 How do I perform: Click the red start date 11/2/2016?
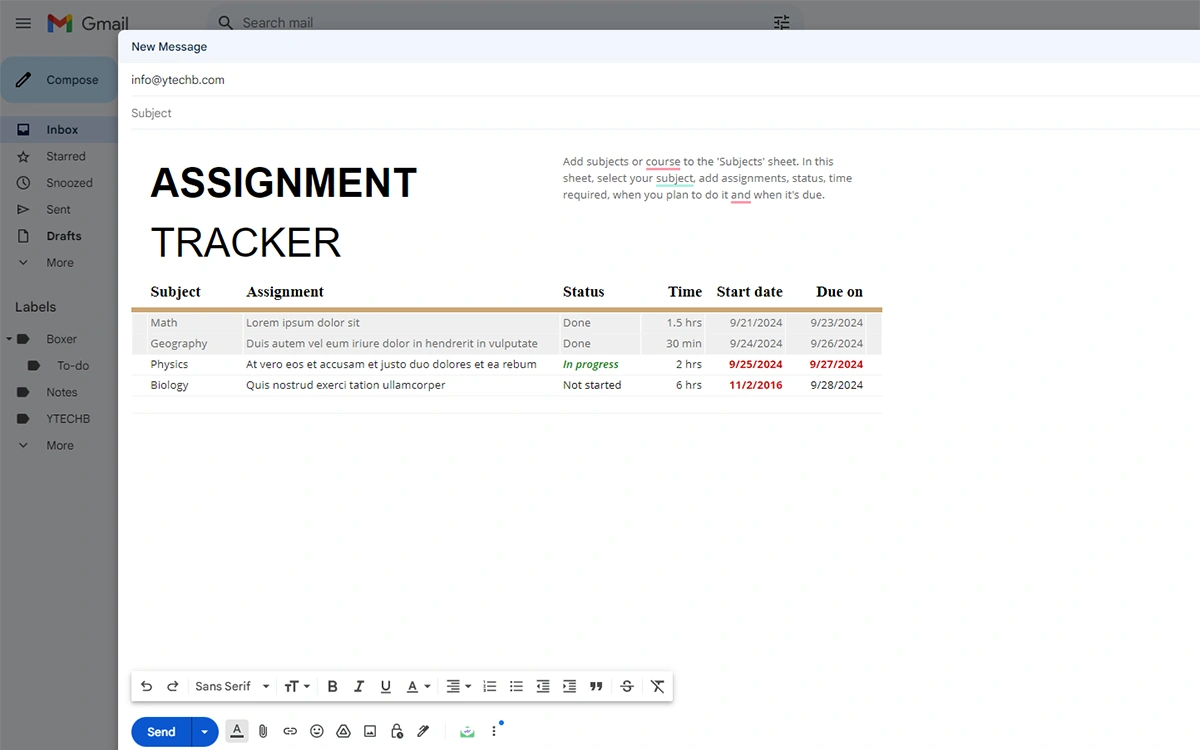(x=756, y=385)
